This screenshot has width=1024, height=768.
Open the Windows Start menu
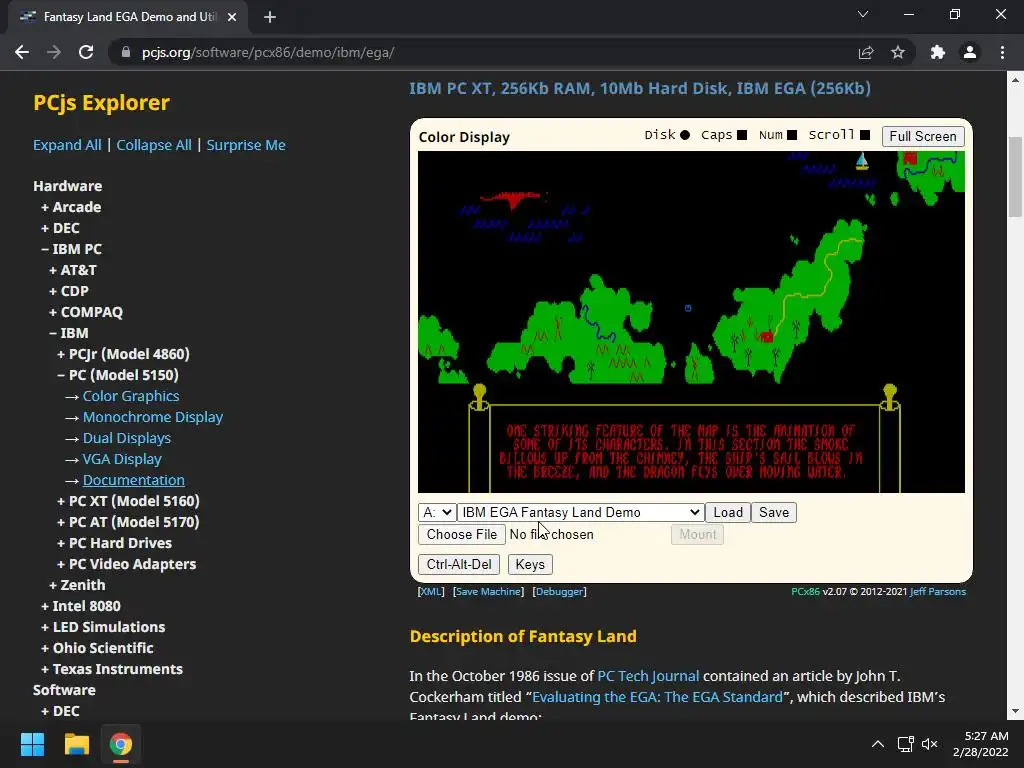32,744
